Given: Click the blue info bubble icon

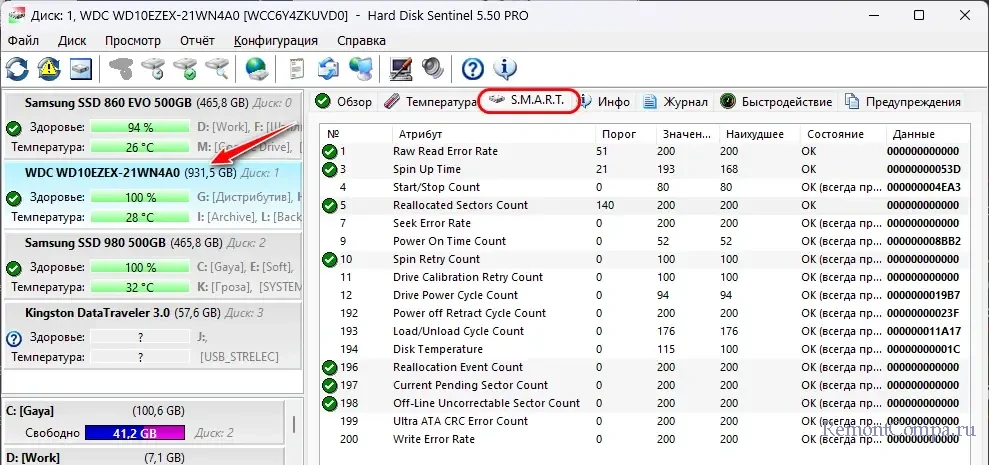Looking at the screenshot, I should click(x=505, y=69).
